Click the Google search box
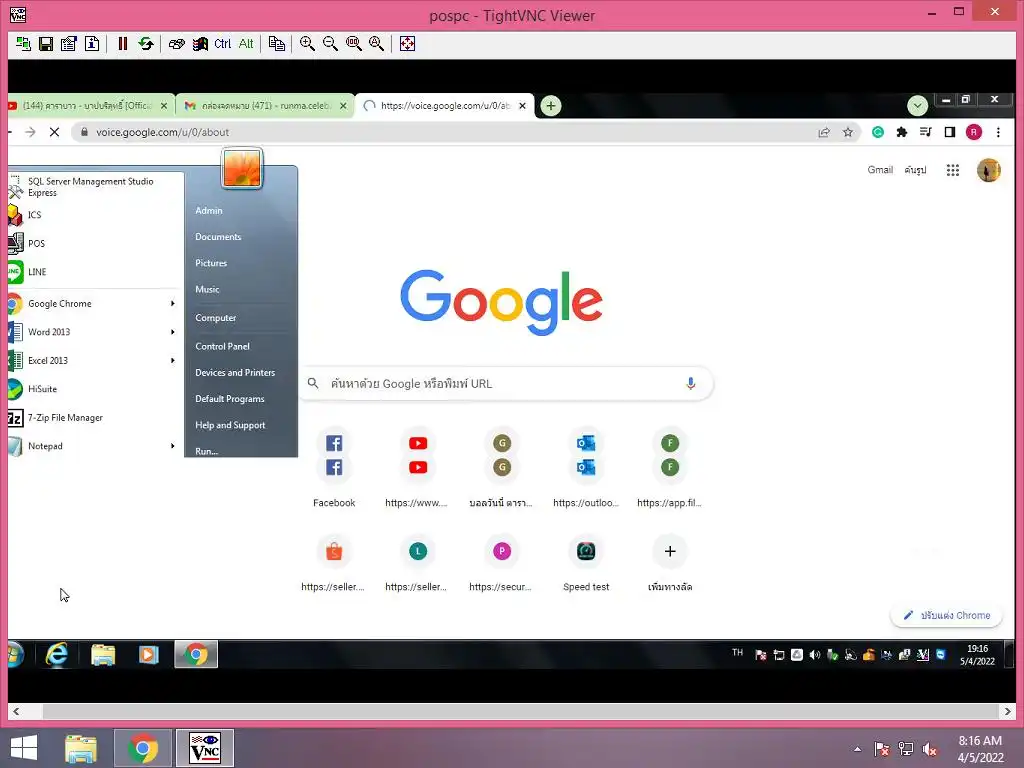Viewport: 1024px width, 768px height. pos(506,383)
